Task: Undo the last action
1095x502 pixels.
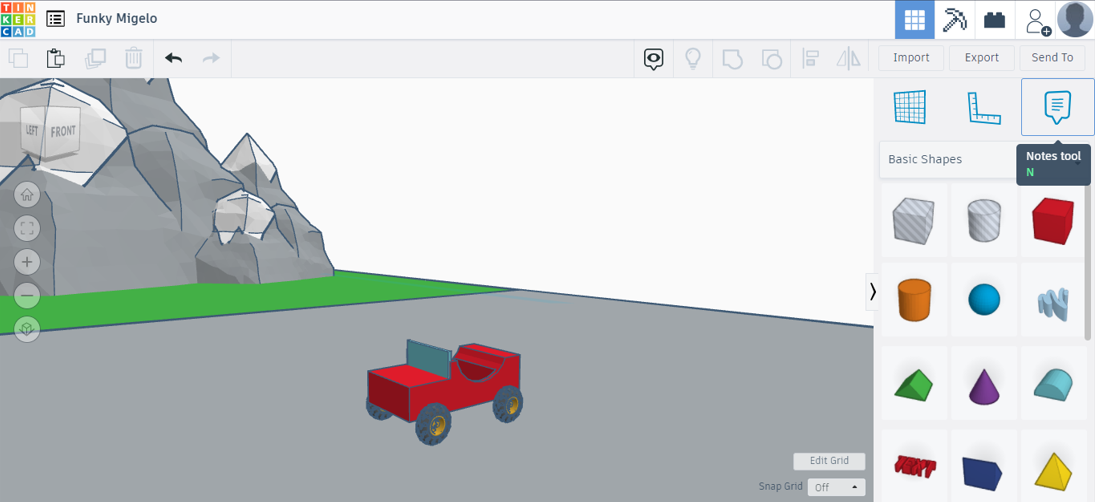Action: (x=173, y=59)
